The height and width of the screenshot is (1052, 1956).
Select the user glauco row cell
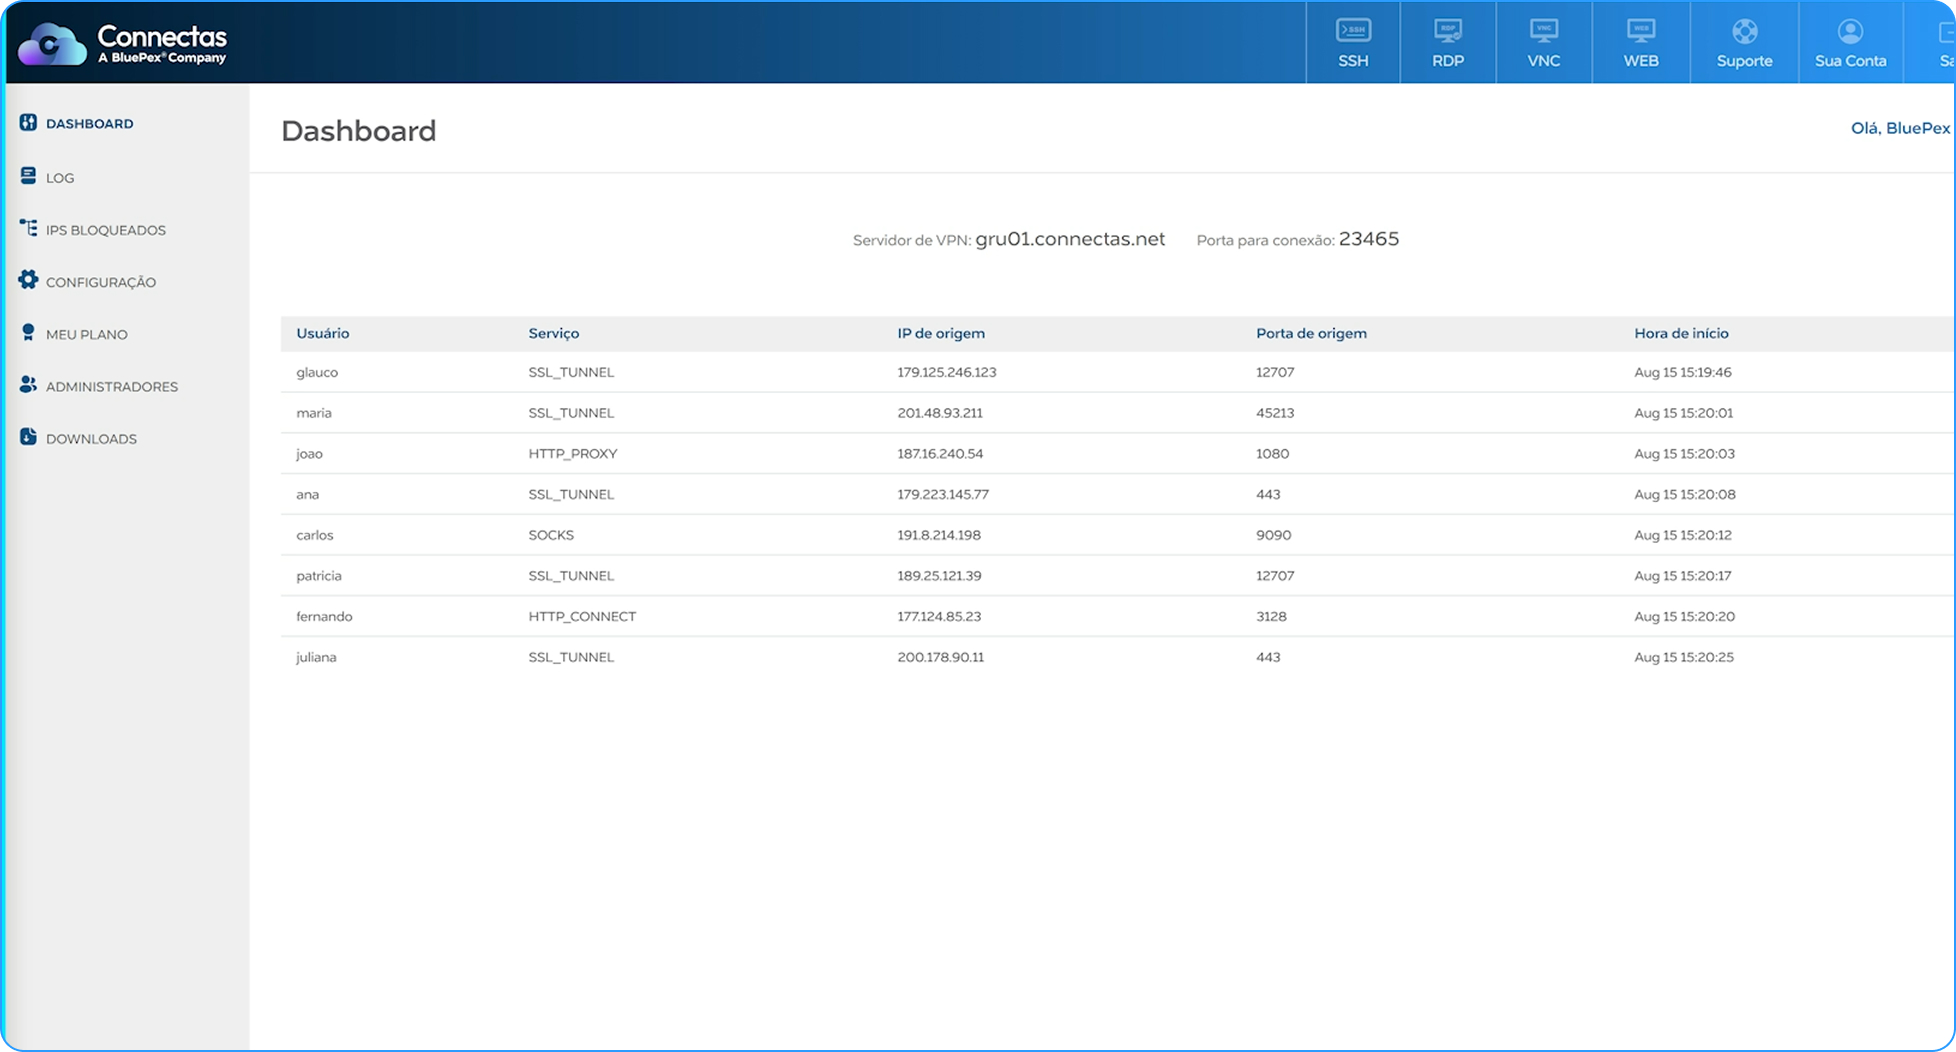[317, 372]
